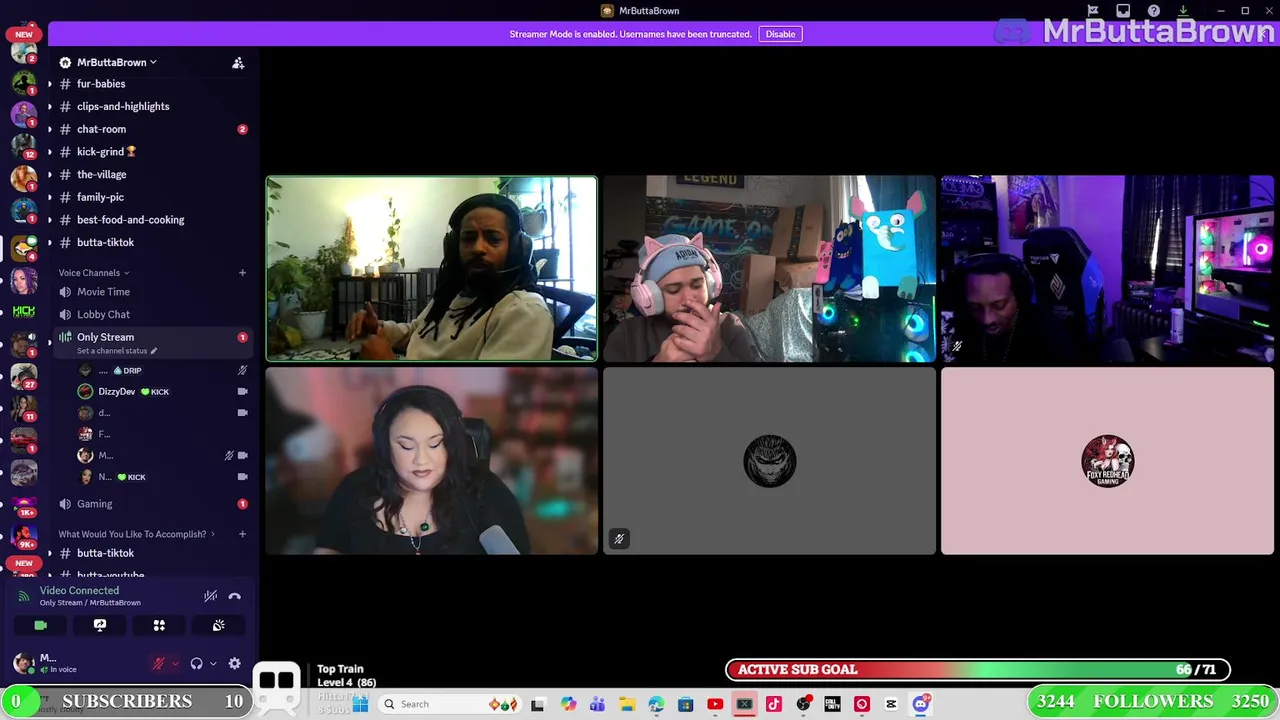Expand the clips-and-highlights channel arrow
The width and height of the screenshot is (1280, 720).
coord(49,107)
